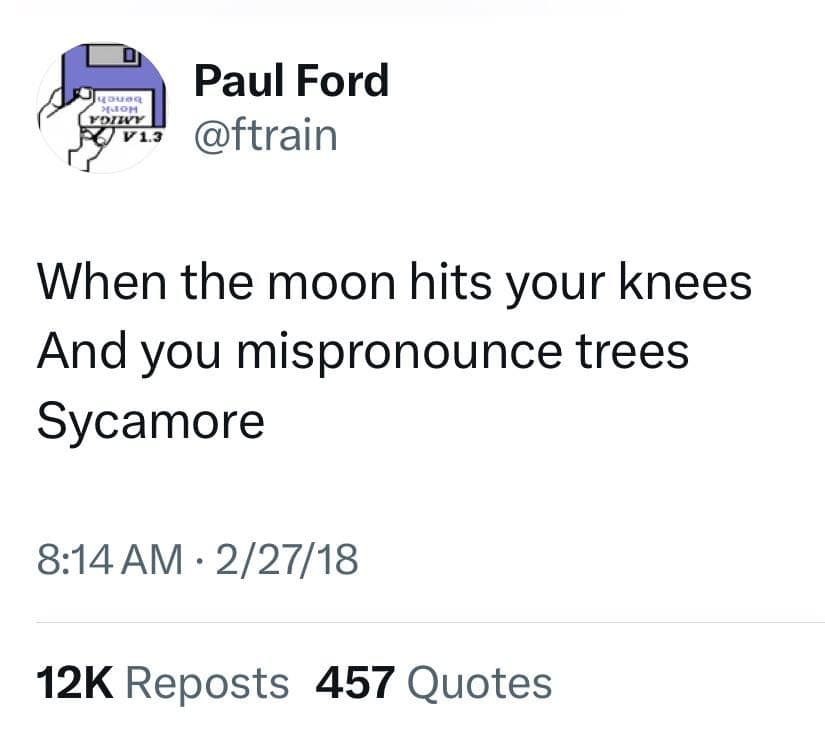Click the word When starting the tweet

[x=102, y=282]
